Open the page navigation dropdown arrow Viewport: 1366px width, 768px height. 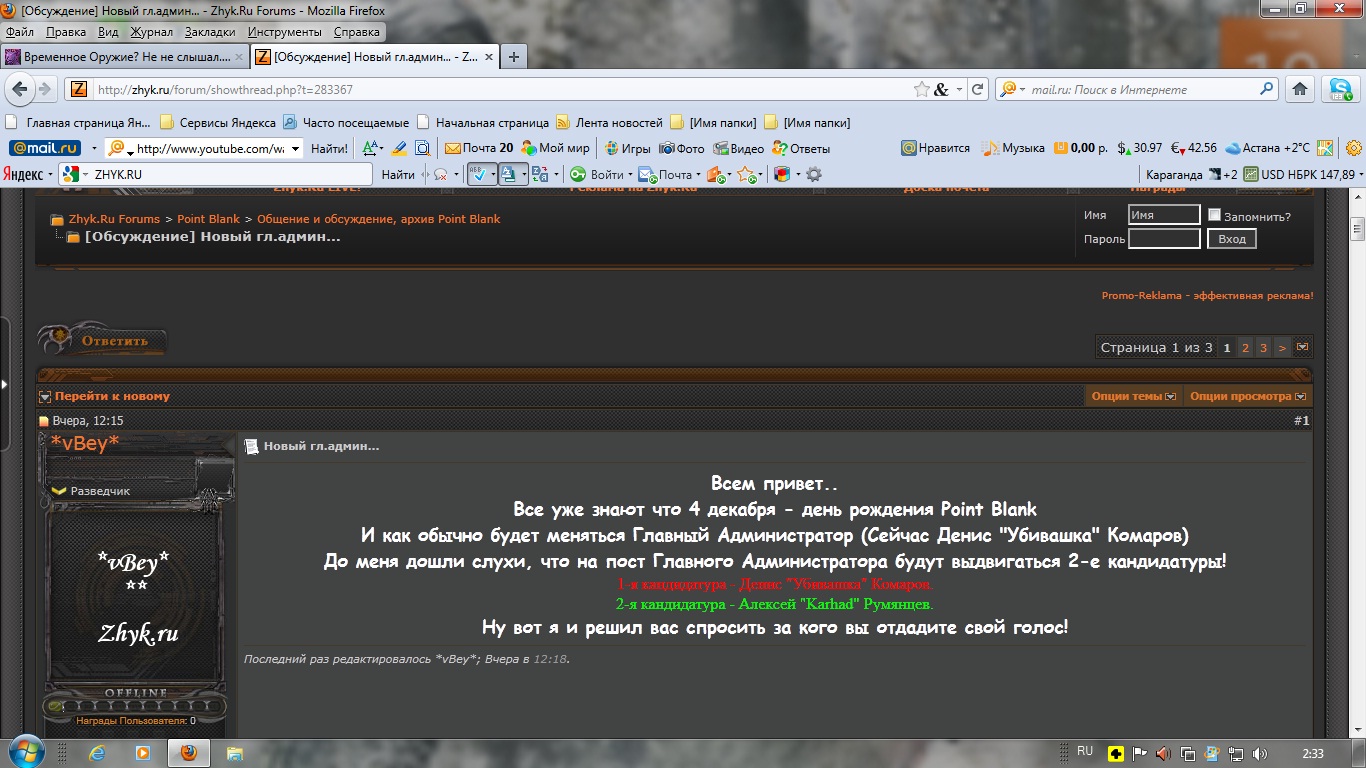tap(1302, 348)
